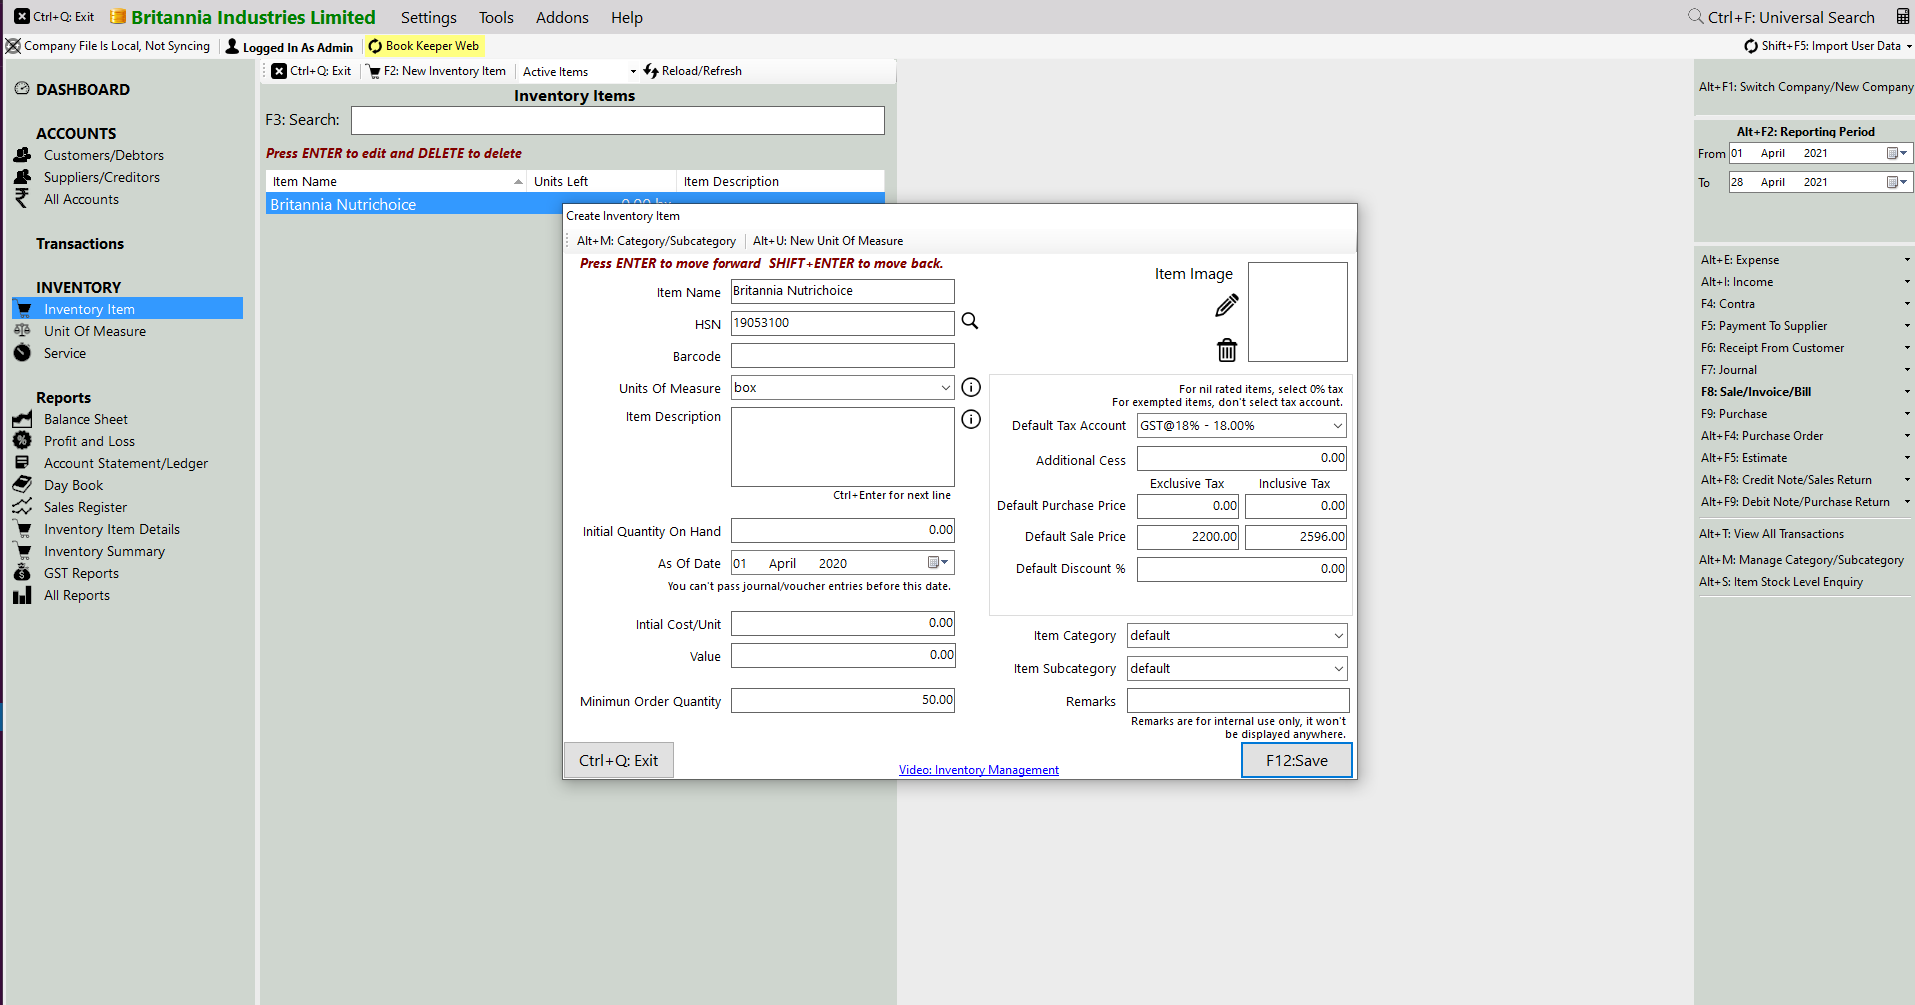1915x1005 pixels.
Task: Click the F12:Save button
Action: 1297,761
